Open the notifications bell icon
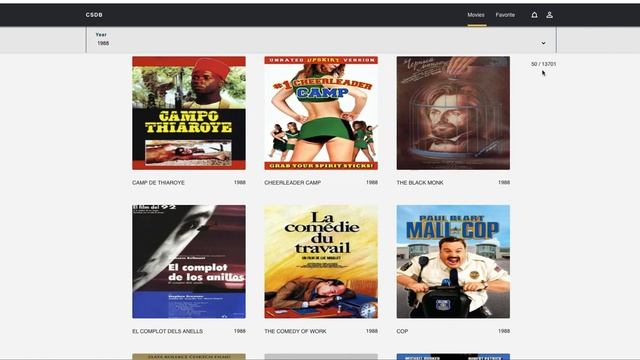Viewport: 640px width, 360px height. [534, 15]
